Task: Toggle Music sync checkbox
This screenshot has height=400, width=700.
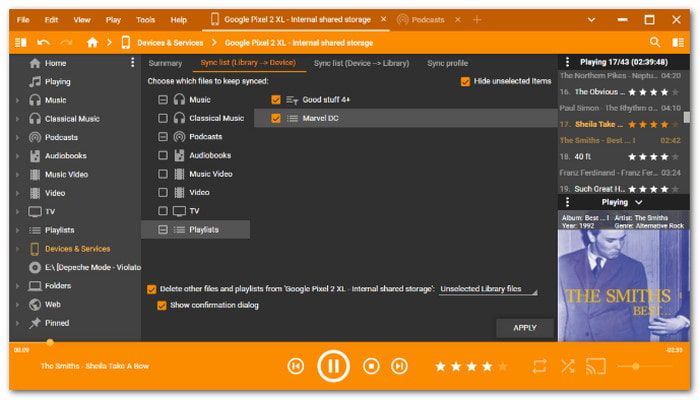Action: (x=163, y=100)
